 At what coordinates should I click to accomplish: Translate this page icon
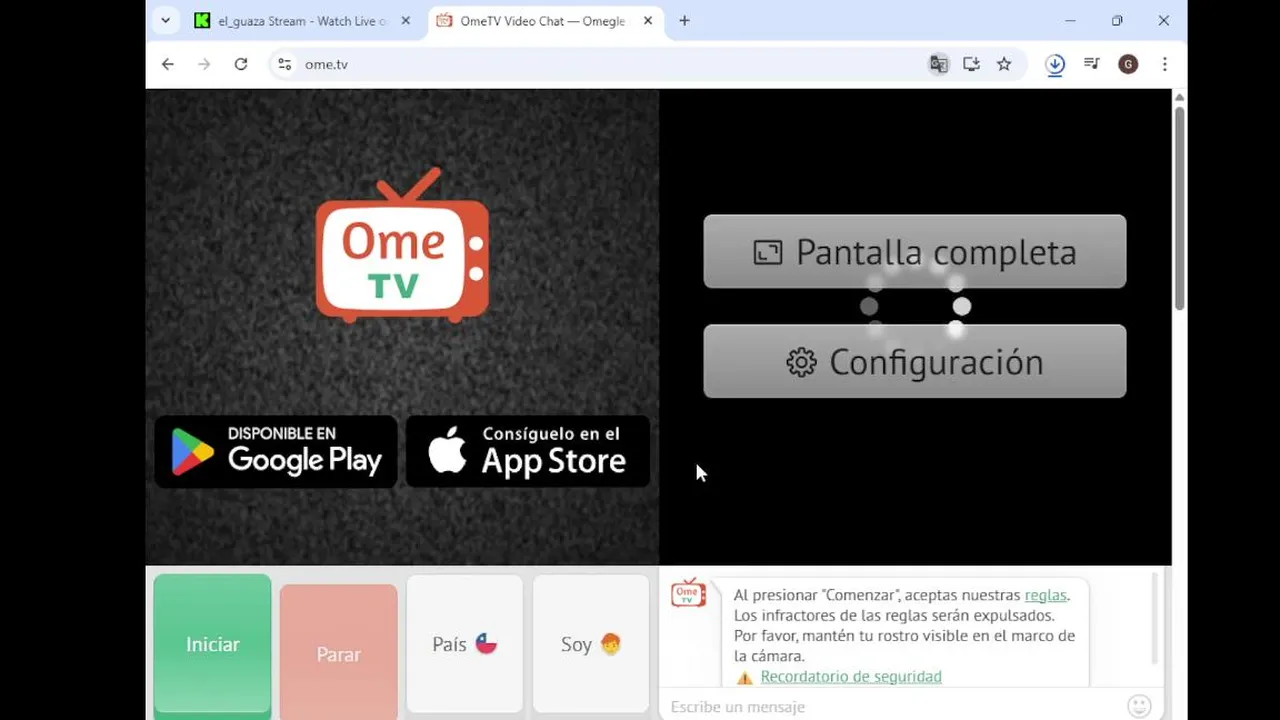click(x=938, y=64)
